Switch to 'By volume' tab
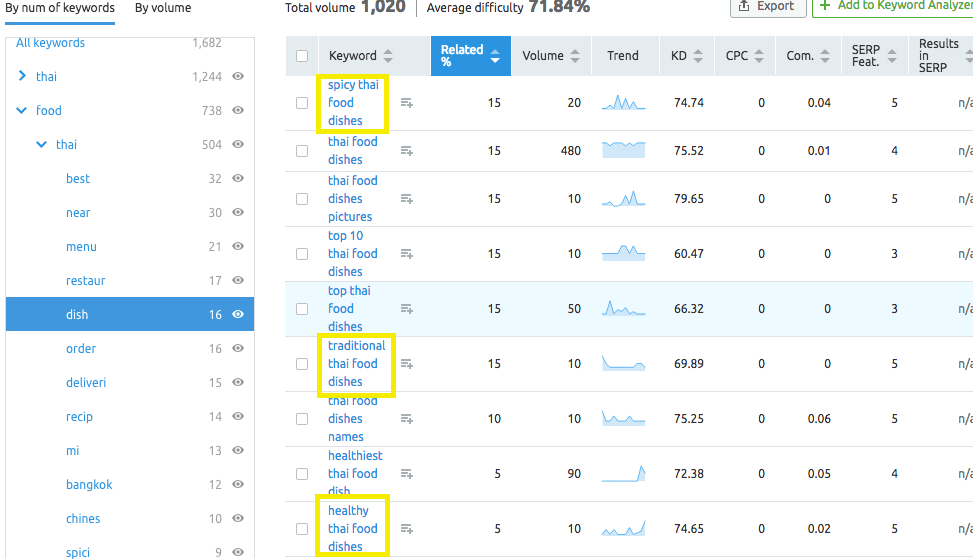 click(x=163, y=9)
